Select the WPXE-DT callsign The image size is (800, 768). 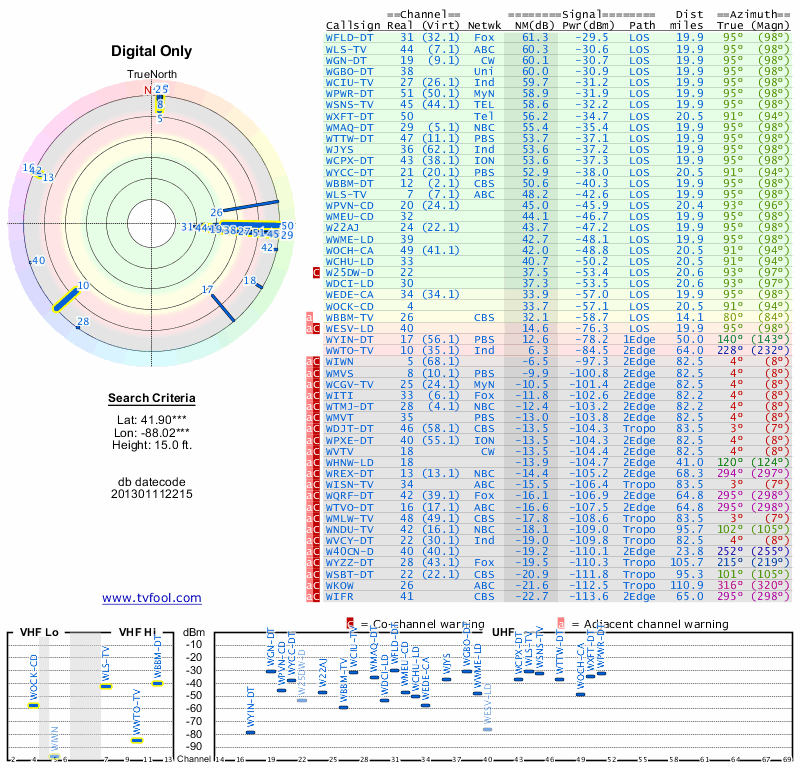349,440
